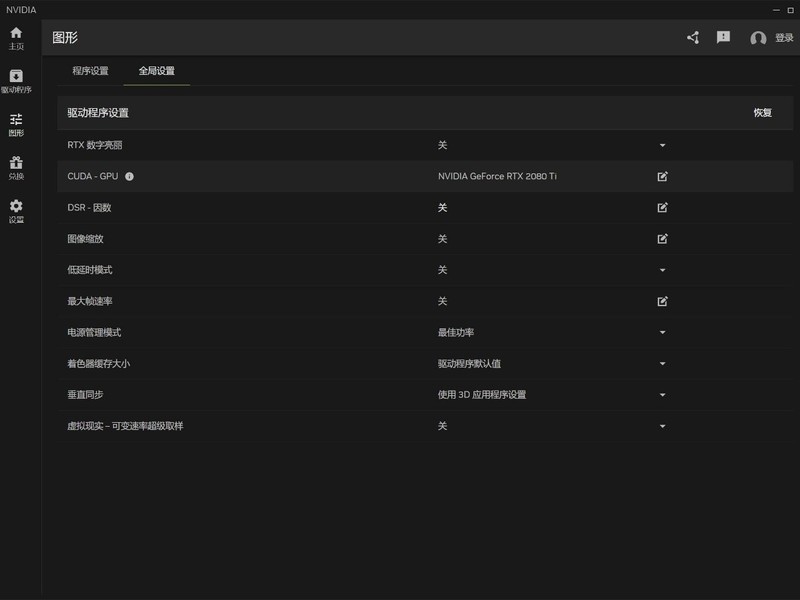Screen dimensions: 800x600
Task: Click the NVIDIA GeForce RTX 2080 Ti value
Action: [497, 176]
